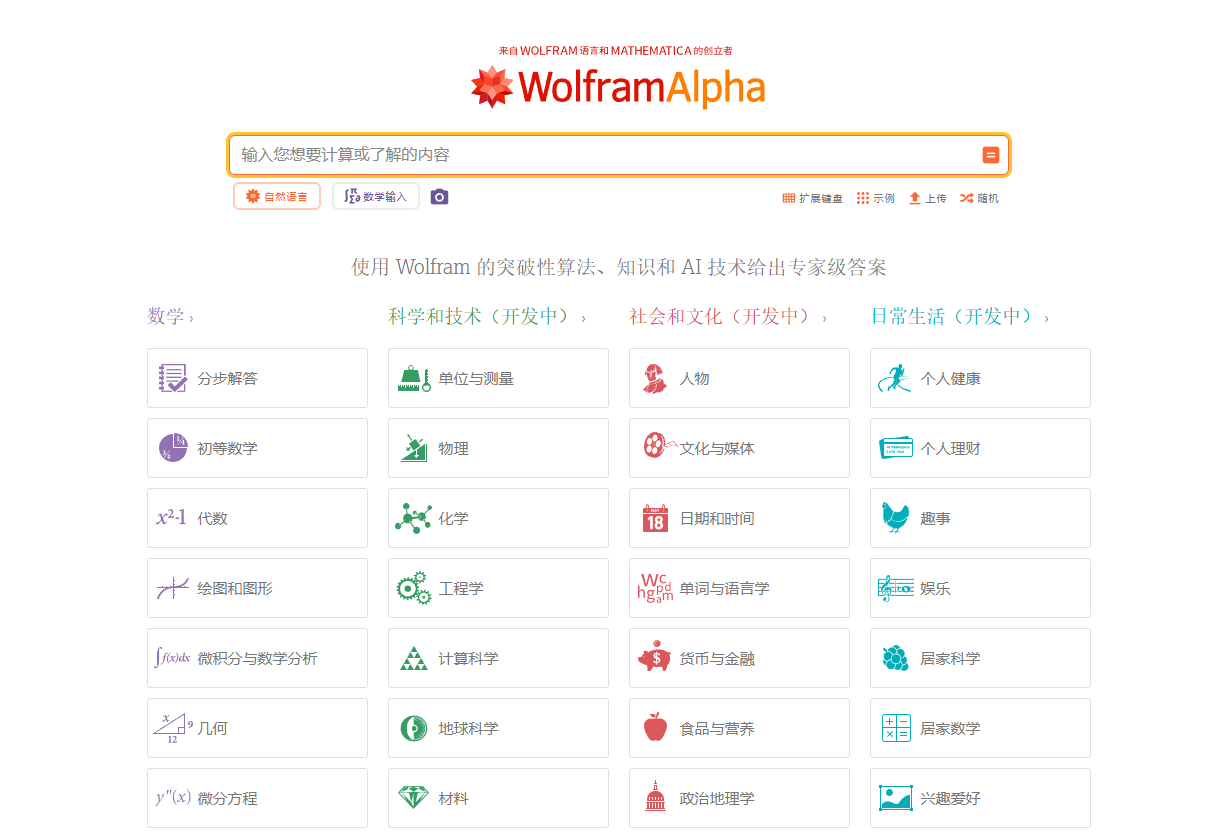Viewport: 1225px width, 836px height.
Task: Select 自然语言 input mode
Action: 277,197
